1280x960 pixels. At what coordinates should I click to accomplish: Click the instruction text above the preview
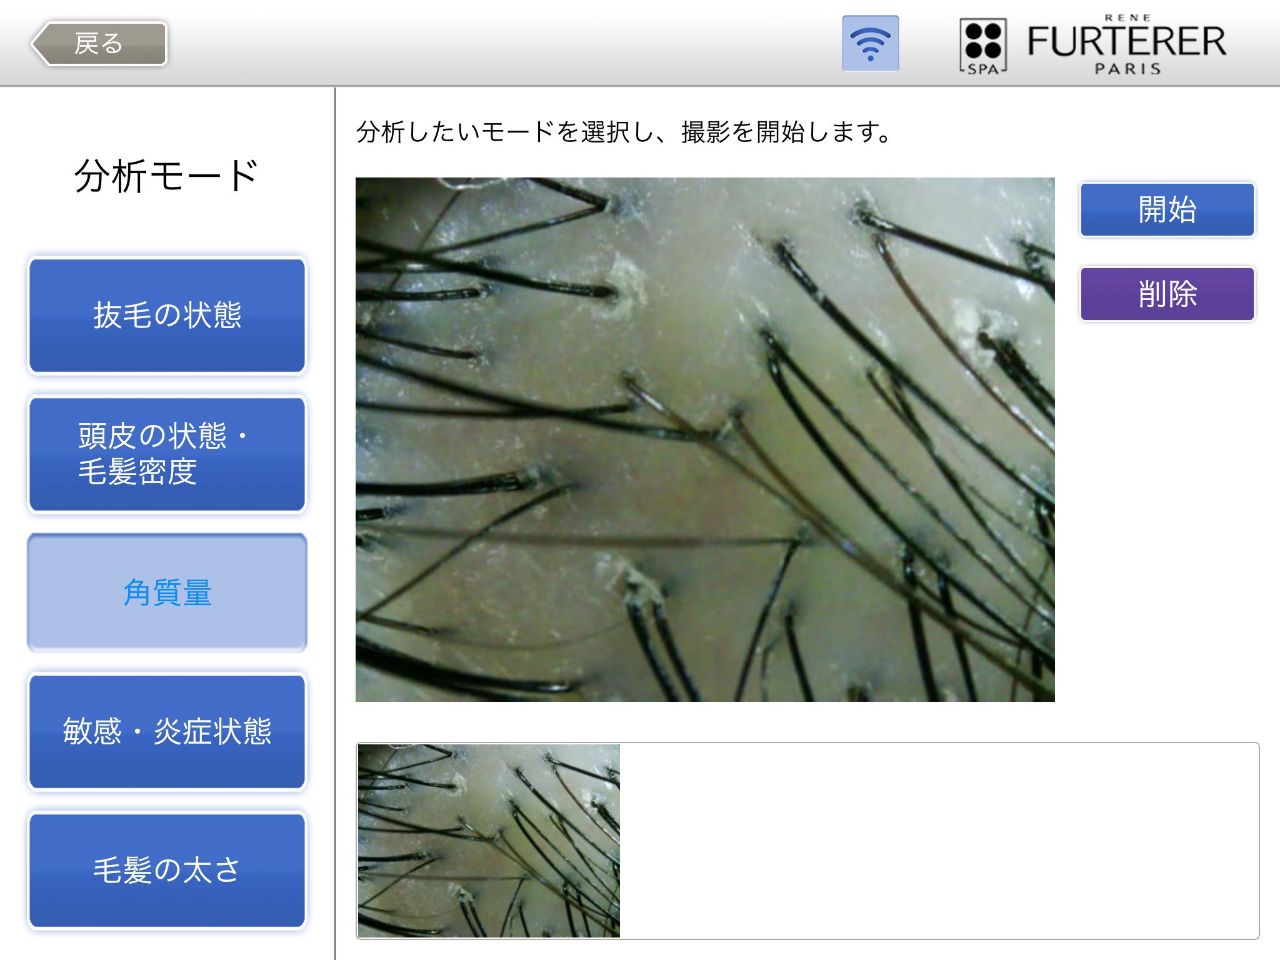pyautogui.click(x=624, y=132)
